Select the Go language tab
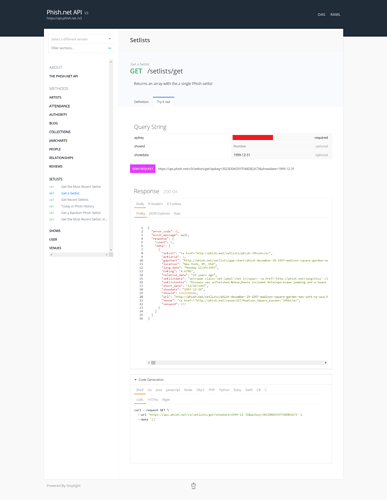The height and width of the screenshot is (500, 387). point(150,390)
